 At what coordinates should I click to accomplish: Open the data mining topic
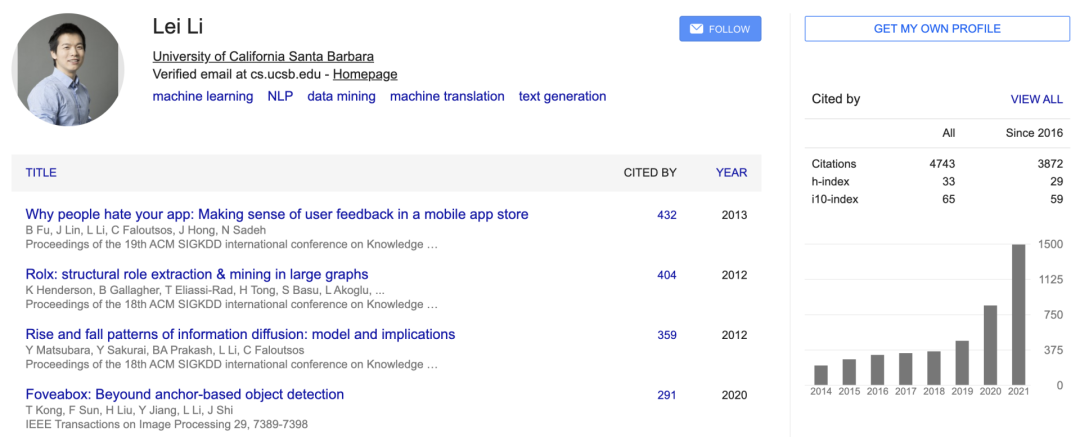(341, 97)
